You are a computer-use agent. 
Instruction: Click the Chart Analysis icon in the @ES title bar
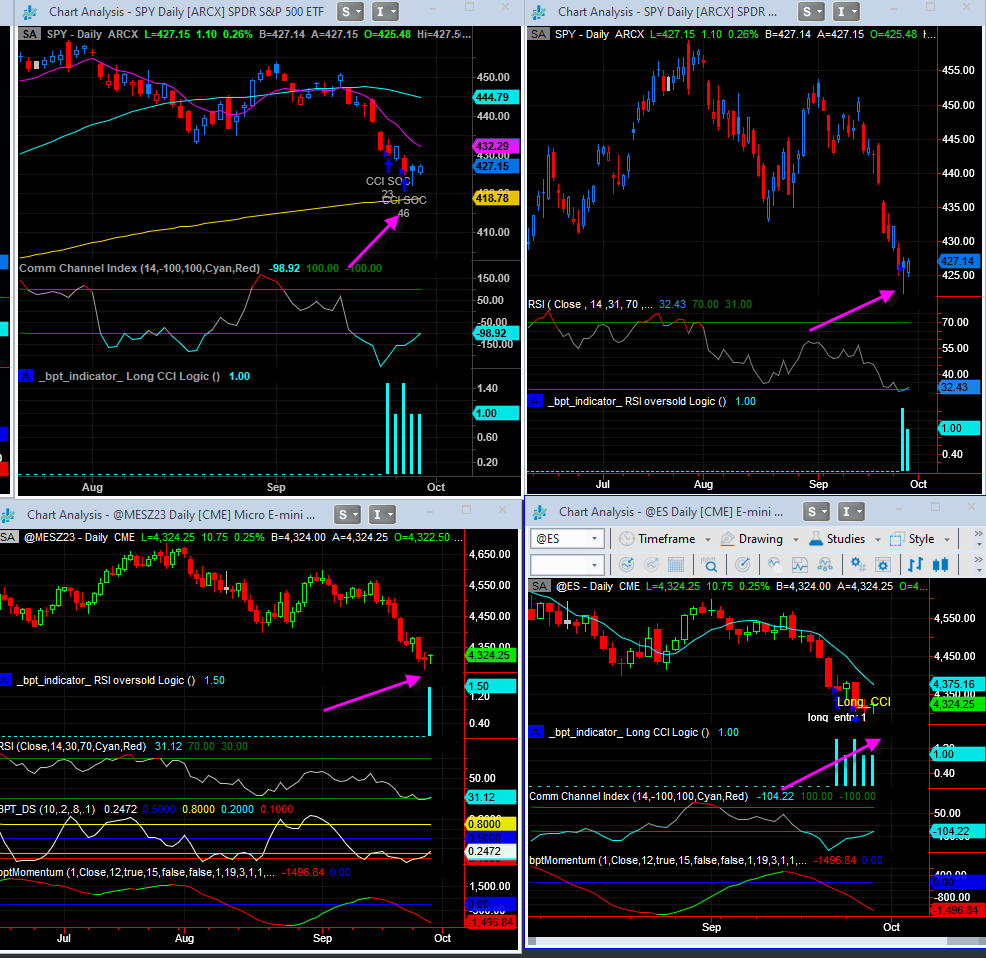pos(540,513)
